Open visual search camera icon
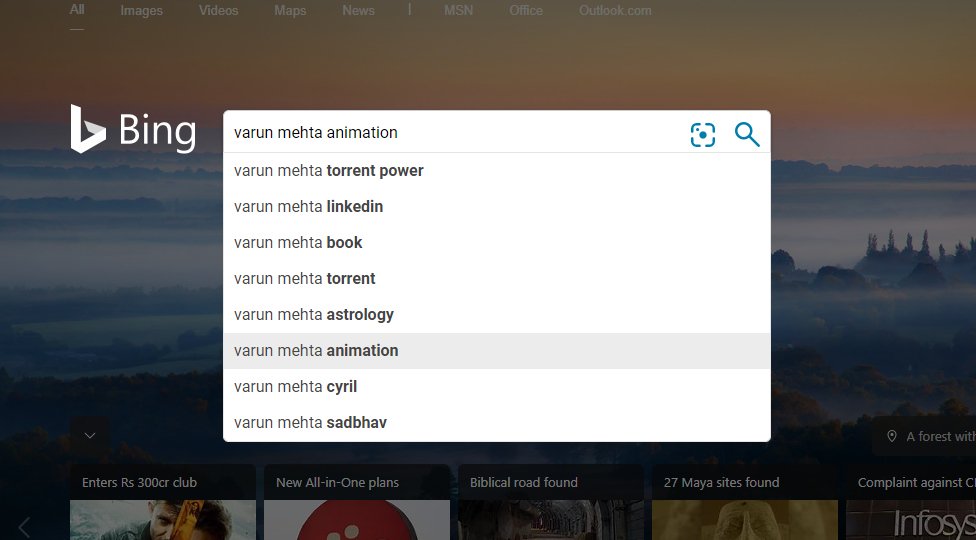The image size is (976, 540). [x=702, y=134]
